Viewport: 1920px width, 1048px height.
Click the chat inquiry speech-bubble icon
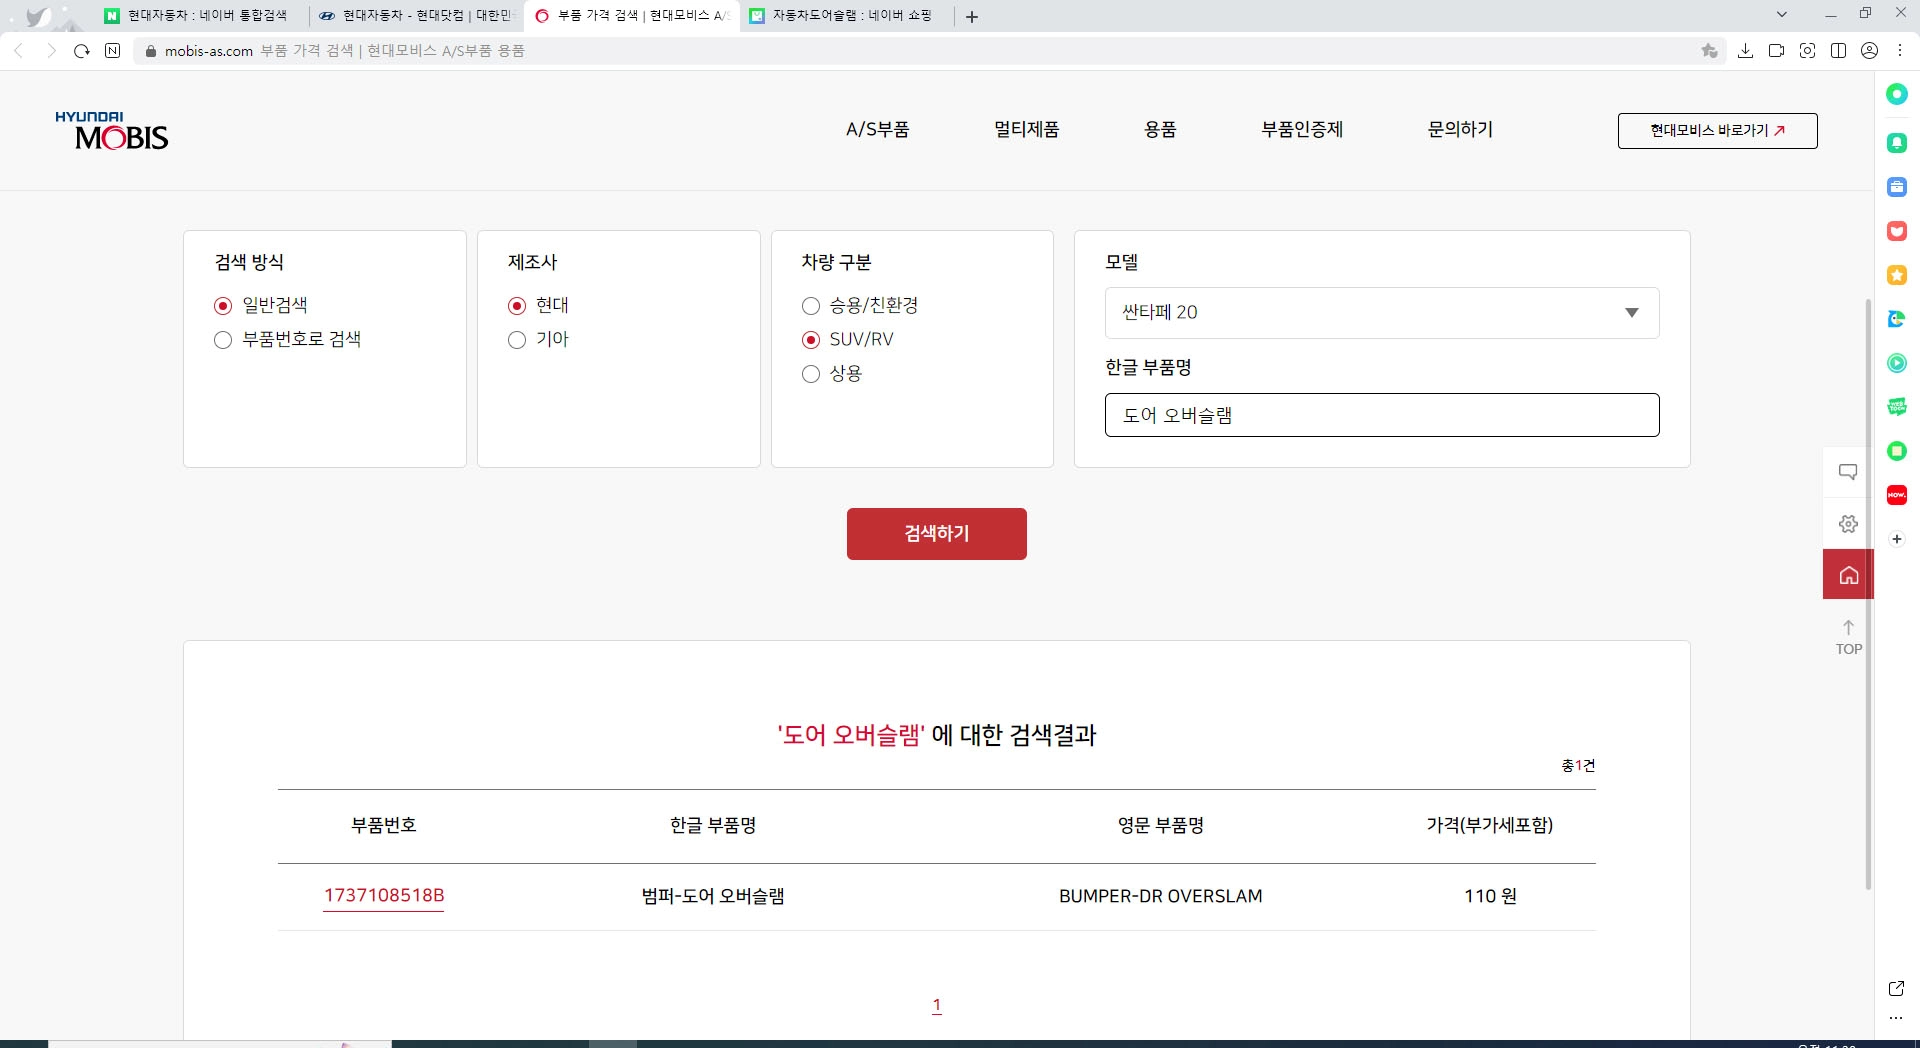point(1848,470)
